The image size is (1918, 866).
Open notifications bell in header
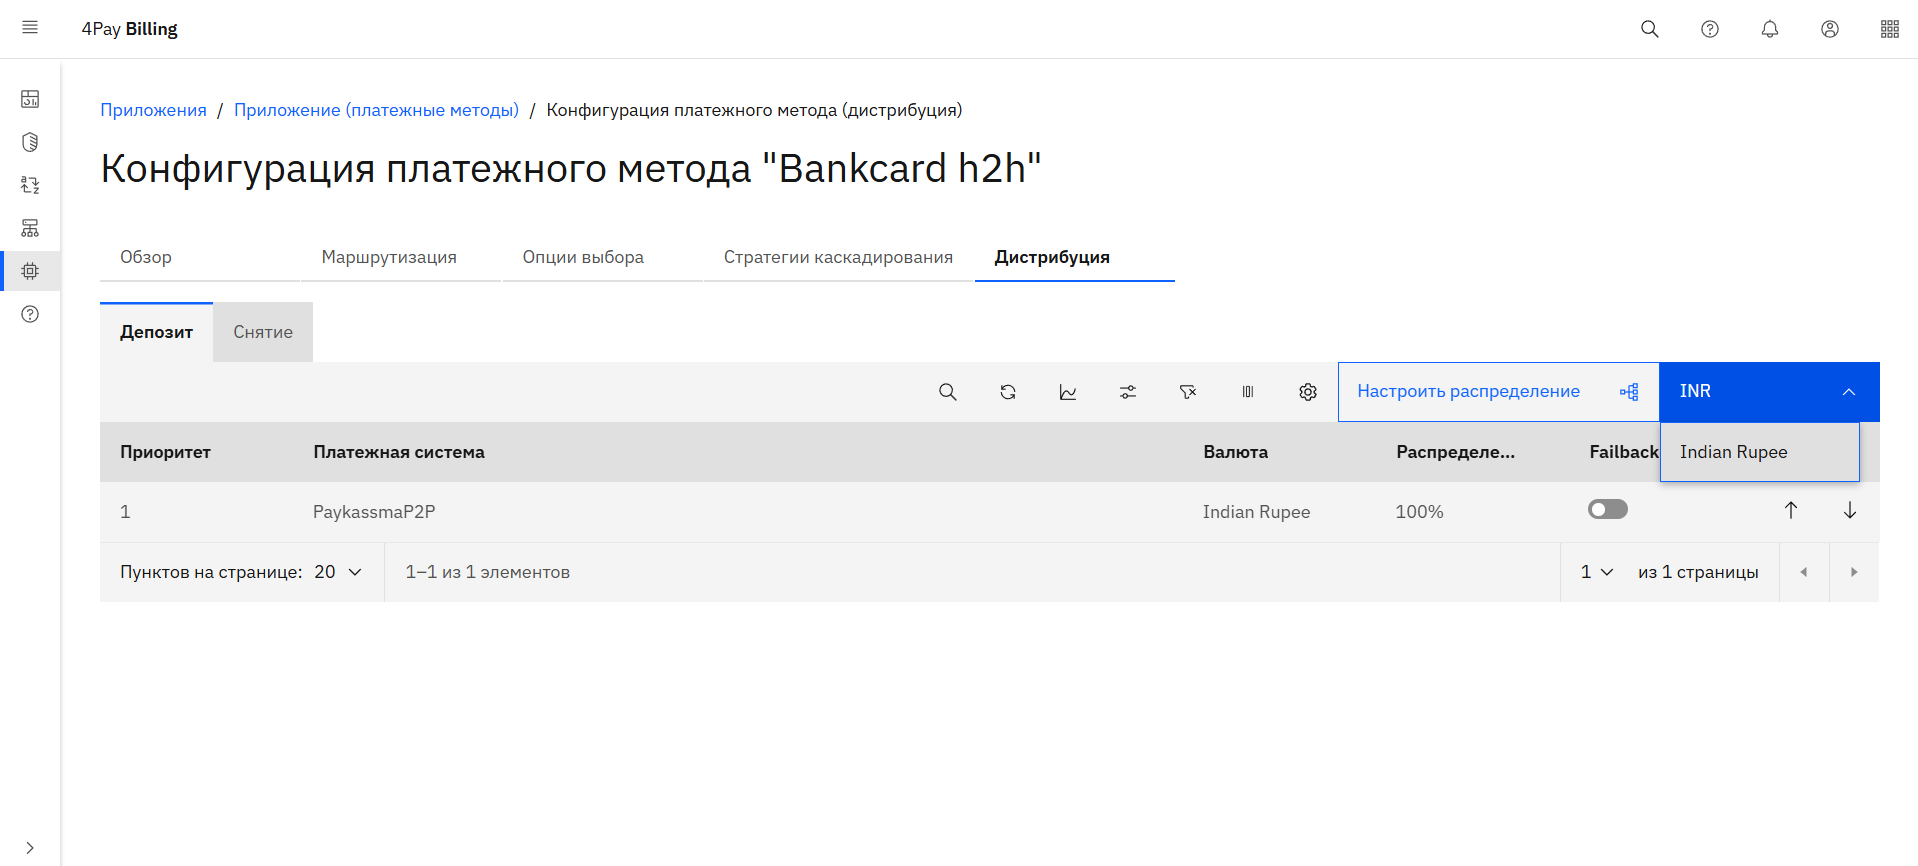pos(1769,29)
